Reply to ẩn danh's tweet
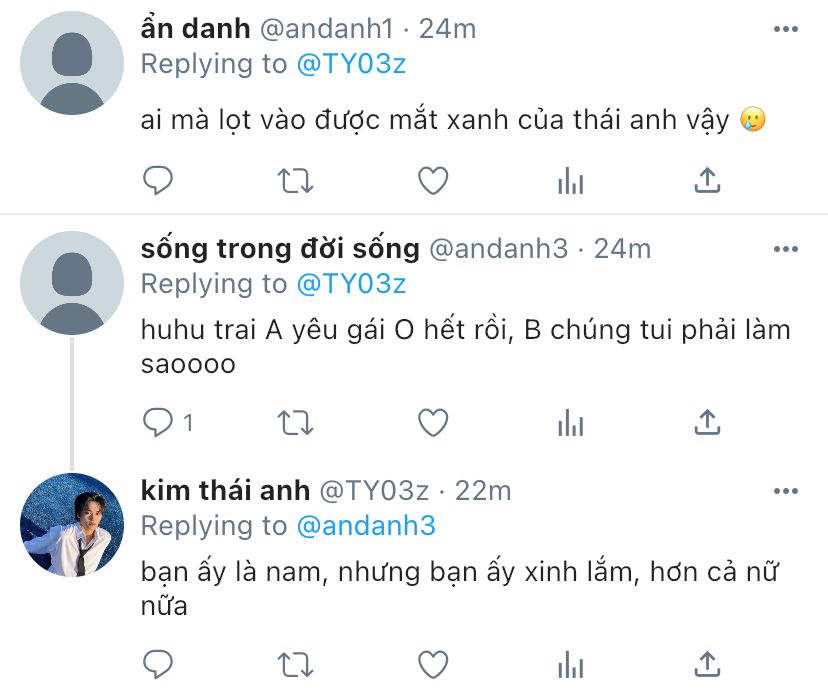828x697 pixels. tap(158, 181)
